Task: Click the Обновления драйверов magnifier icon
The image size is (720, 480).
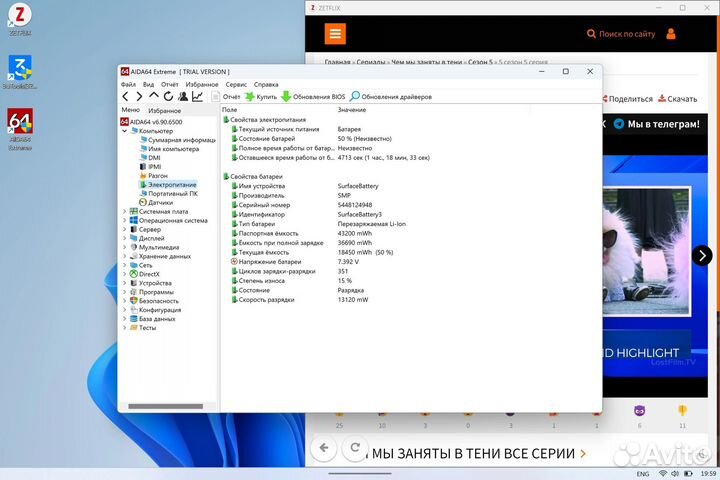Action: click(x=355, y=97)
